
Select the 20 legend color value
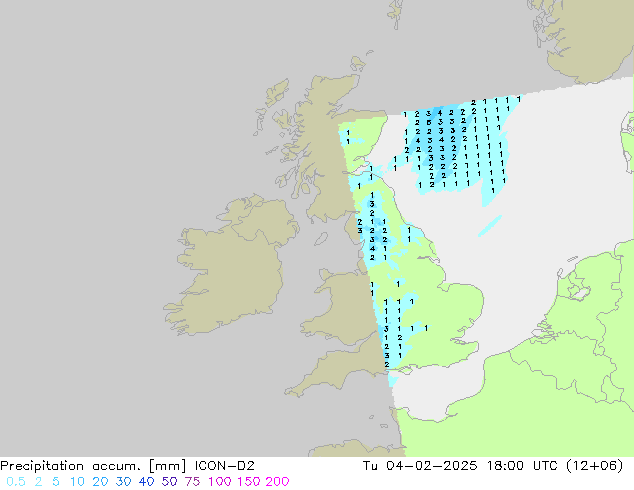click(x=100, y=482)
